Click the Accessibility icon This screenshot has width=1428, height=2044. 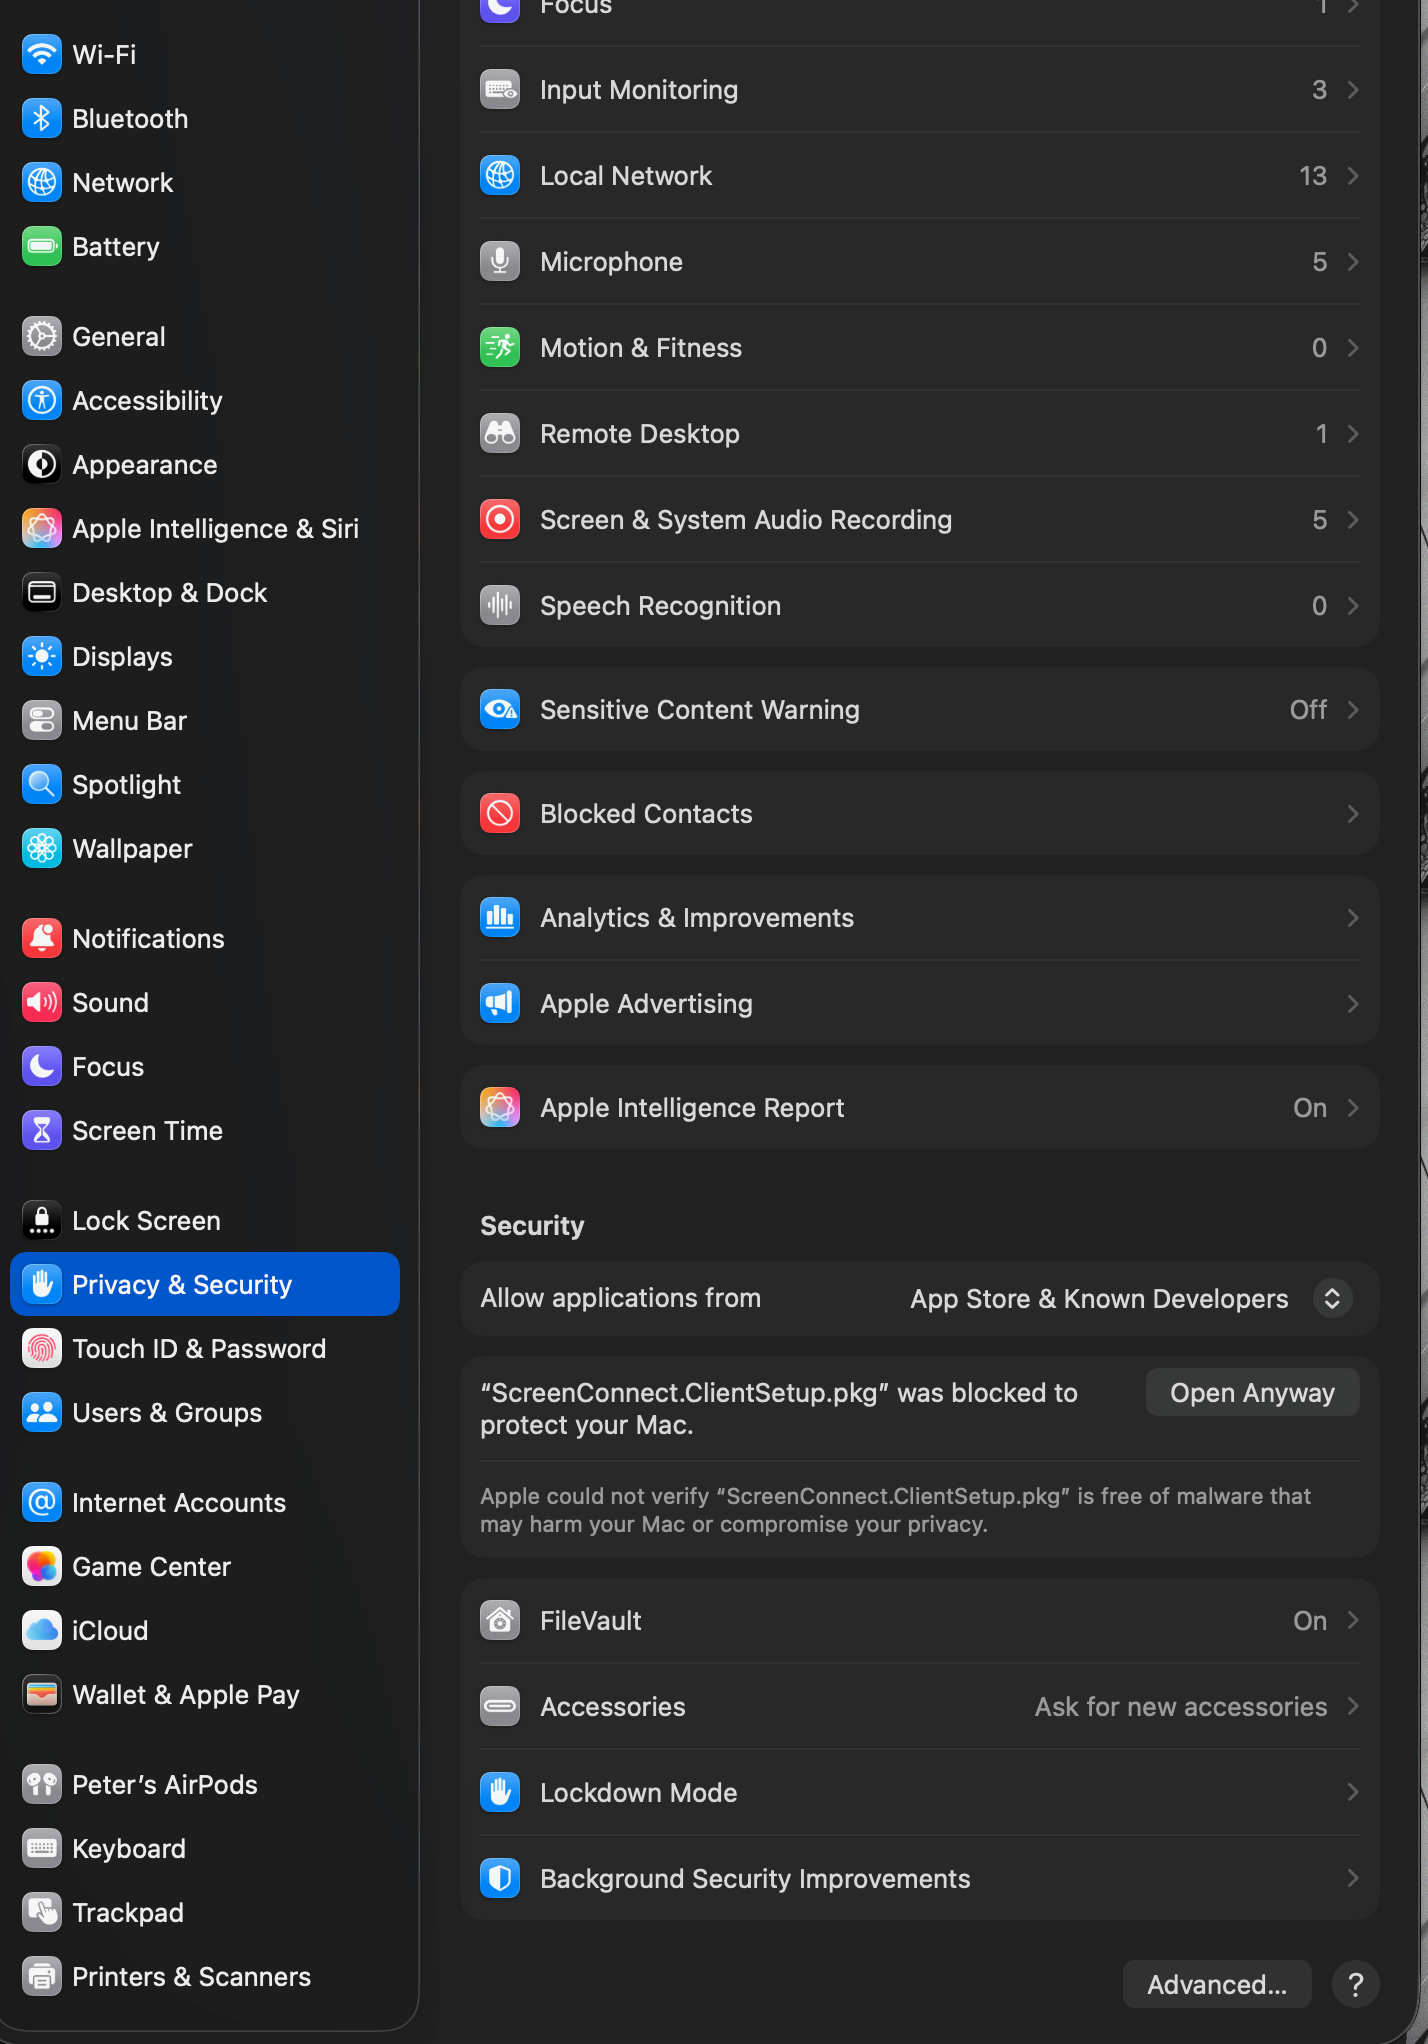(x=42, y=401)
